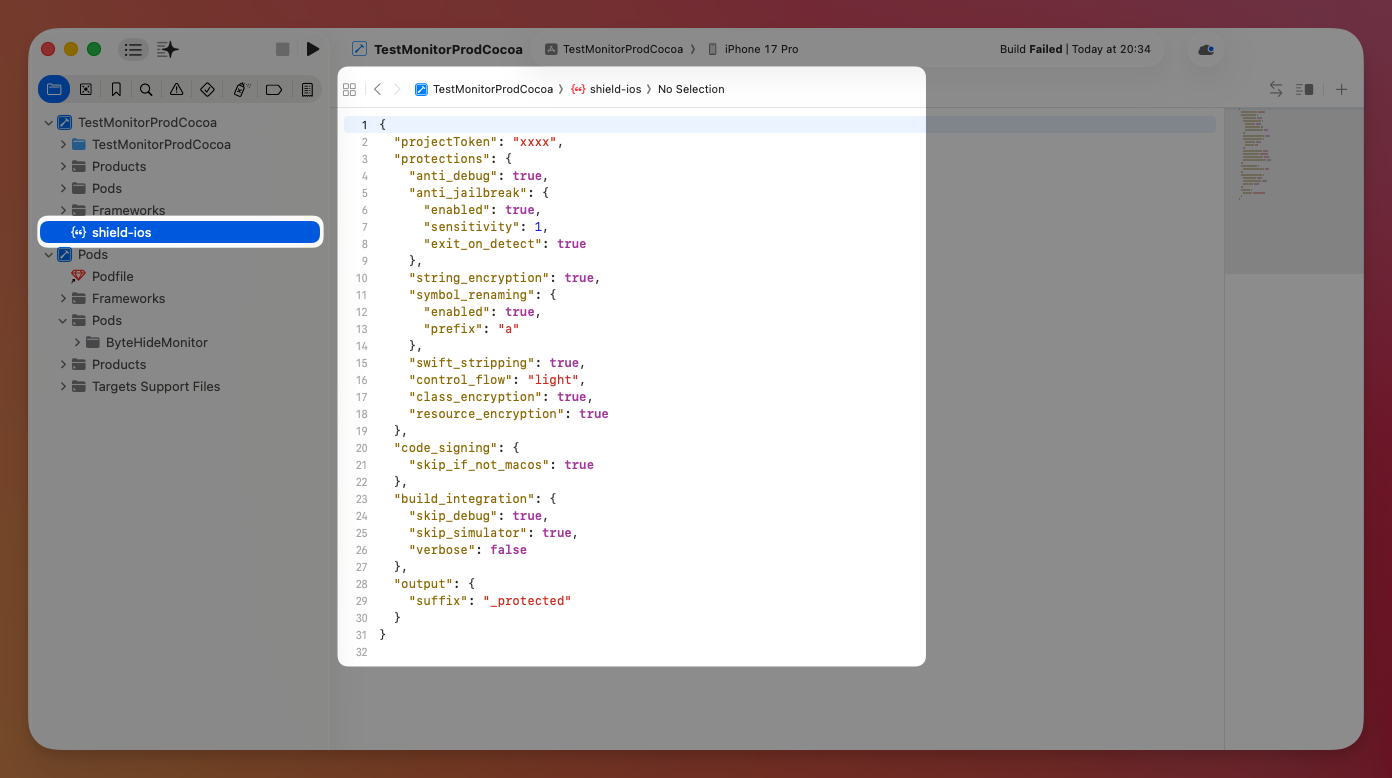Open the Project navigator folder tab

[x=54, y=89]
